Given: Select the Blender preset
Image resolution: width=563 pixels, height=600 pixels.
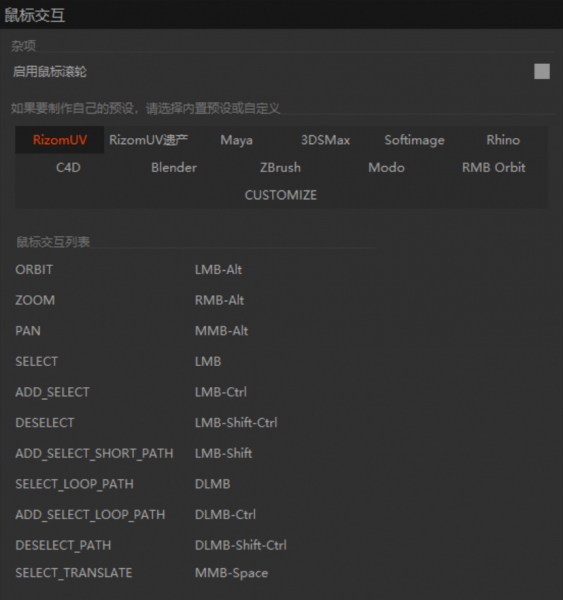Looking at the screenshot, I should (174, 167).
